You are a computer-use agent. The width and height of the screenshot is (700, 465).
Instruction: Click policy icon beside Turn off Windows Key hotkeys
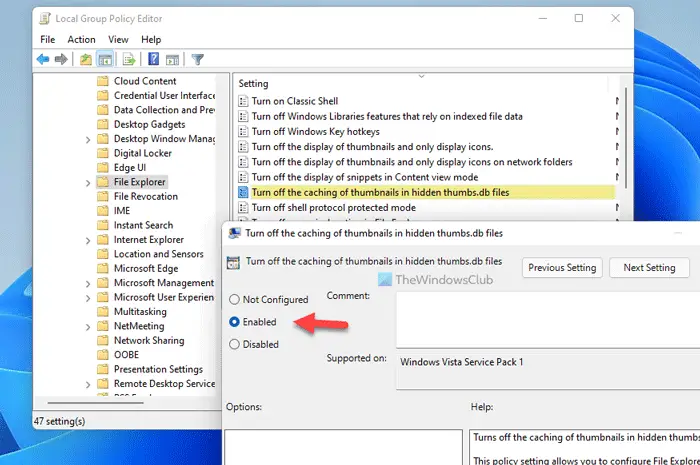(x=243, y=132)
